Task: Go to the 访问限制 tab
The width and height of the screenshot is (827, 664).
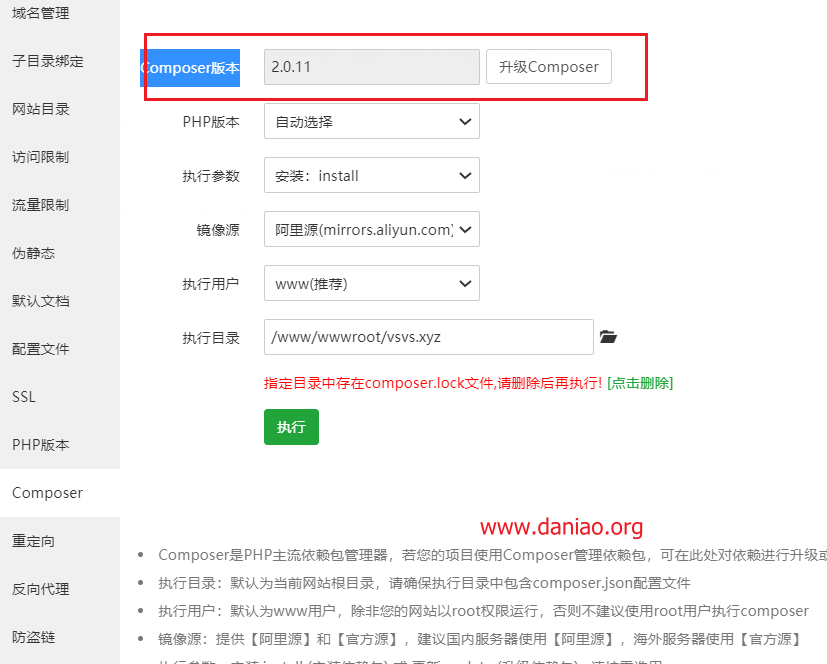Action: pyautogui.click(x=41, y=157)
